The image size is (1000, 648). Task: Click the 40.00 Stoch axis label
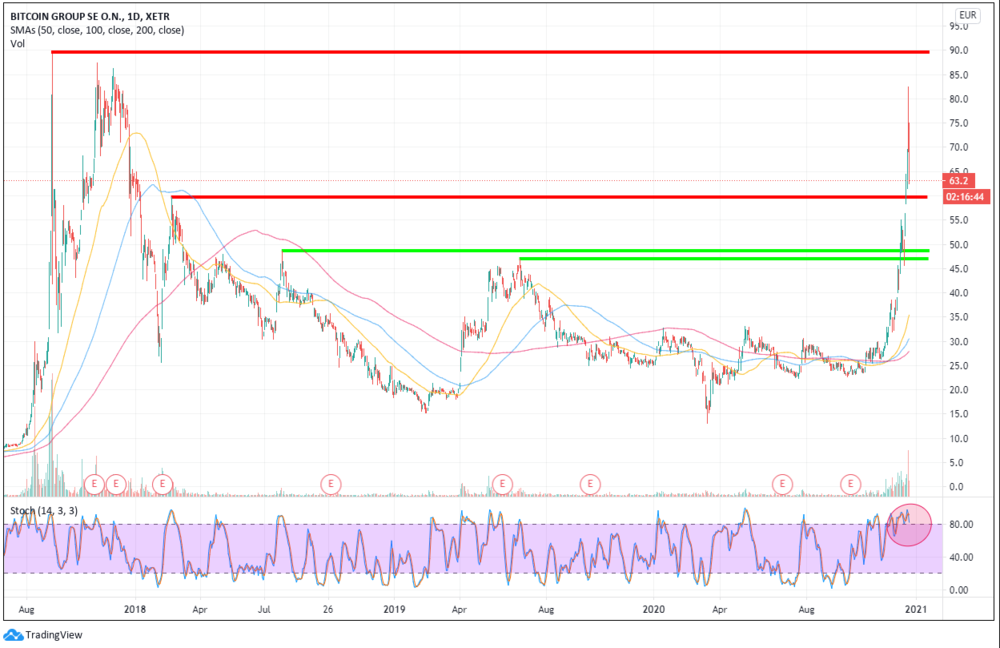tap(961, 557)
